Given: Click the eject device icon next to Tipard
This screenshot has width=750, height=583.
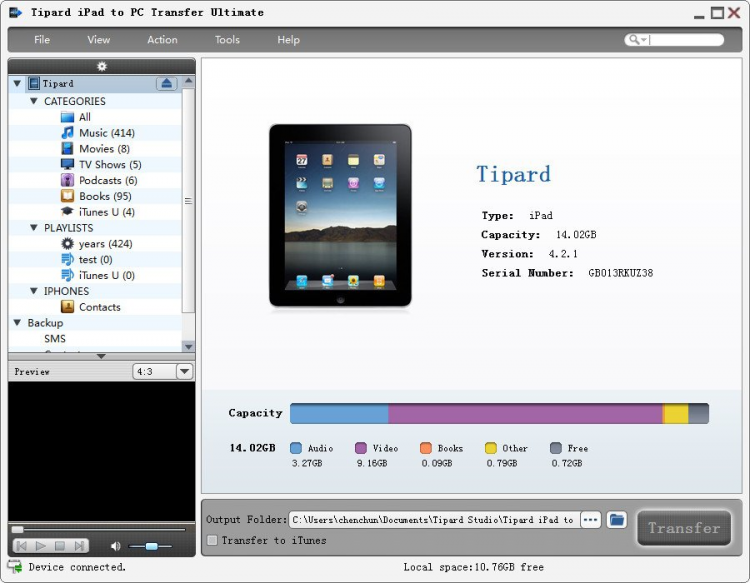Looking at the screenshot, I should (166, 84).
